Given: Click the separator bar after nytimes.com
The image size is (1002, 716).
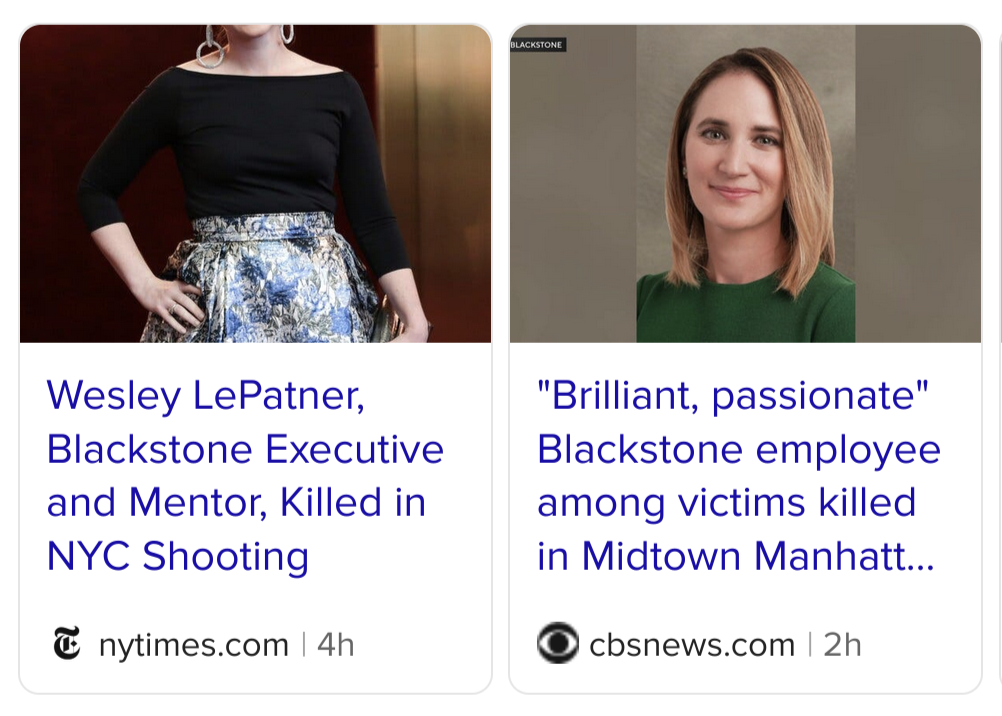Looking at the screenshot, I should [x=303, y=645].
